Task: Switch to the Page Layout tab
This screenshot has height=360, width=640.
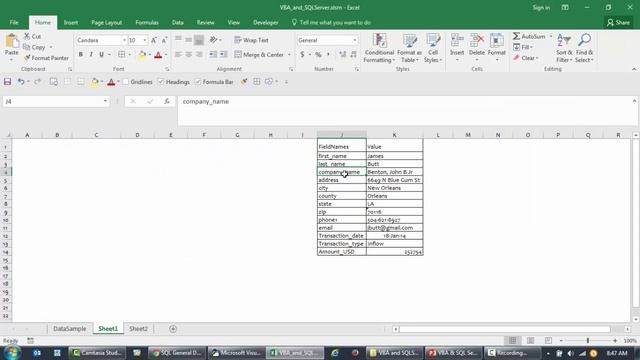Action: pyautogui.click(x=107, y=22)
